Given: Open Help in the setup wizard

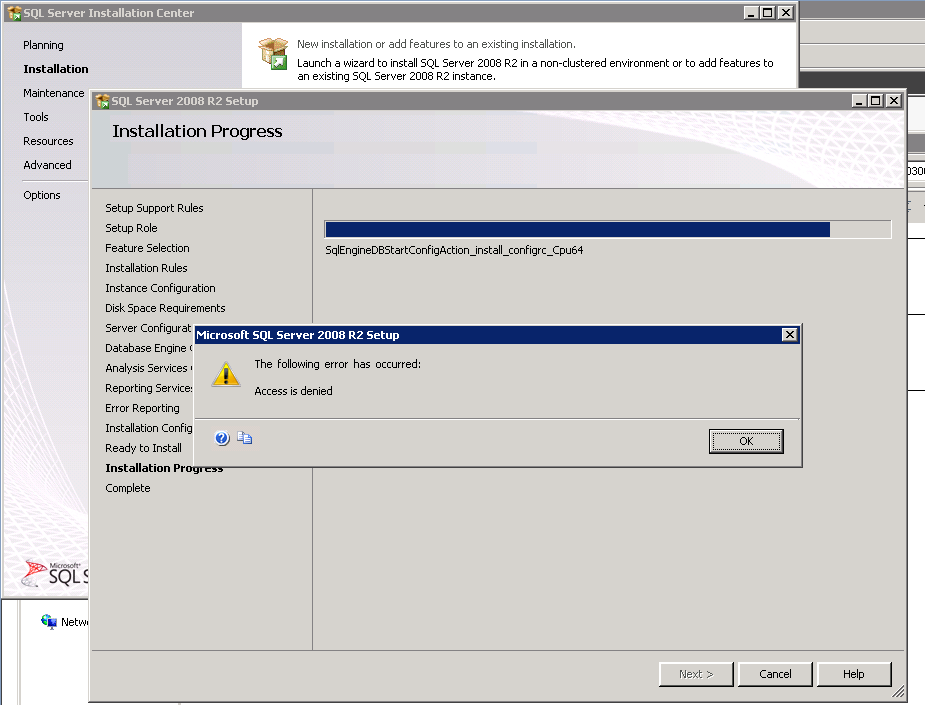Looking at the screenshot, I should pos(854,674).
